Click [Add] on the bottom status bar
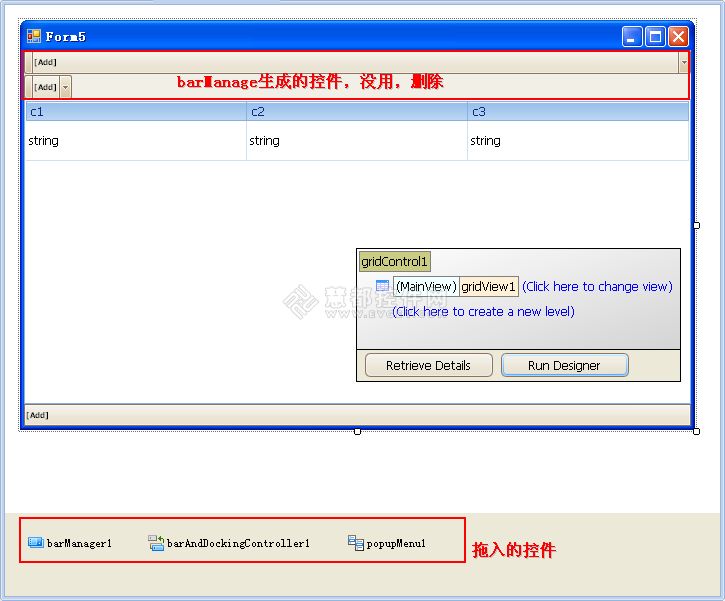Screen dimensions: 725x601 37,415
